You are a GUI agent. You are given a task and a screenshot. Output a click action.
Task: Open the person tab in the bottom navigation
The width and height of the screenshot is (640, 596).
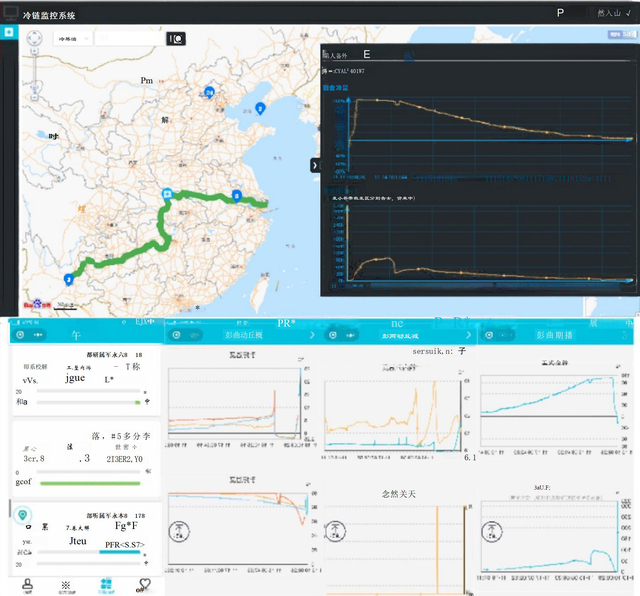click(27, 585)
